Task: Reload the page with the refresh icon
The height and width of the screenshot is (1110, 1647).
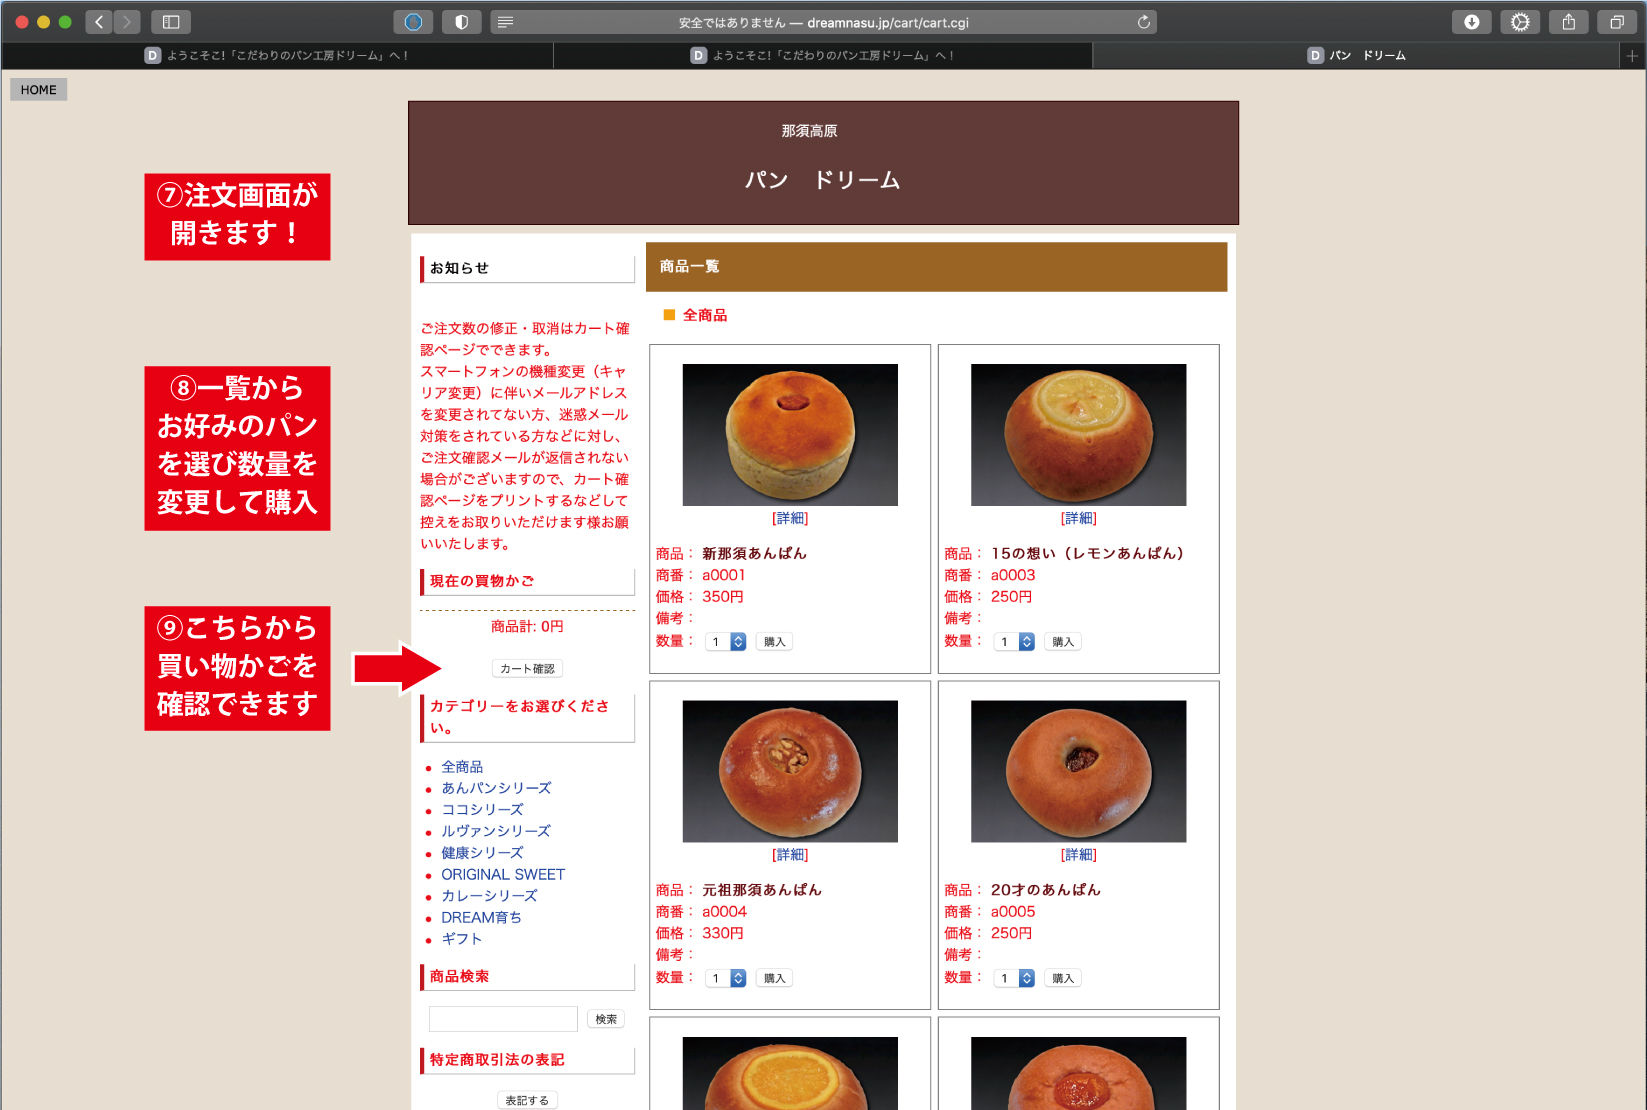Action: click(x=1143, y=22)
